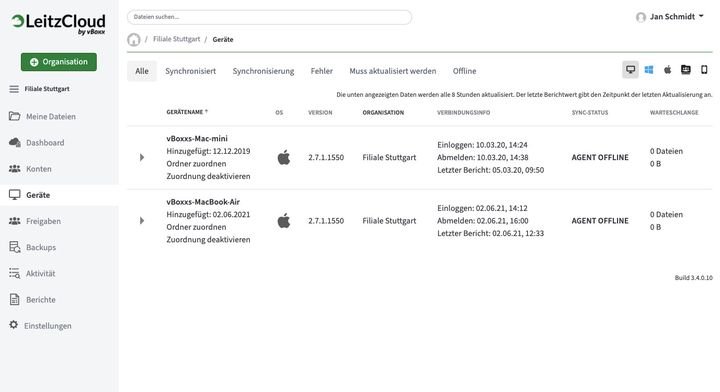Click Zuordnung deaktivieren for vBoxxs-Mac-mini
Image resolution: width=720 pixels, height=392 pixels.
pos(208,176)
